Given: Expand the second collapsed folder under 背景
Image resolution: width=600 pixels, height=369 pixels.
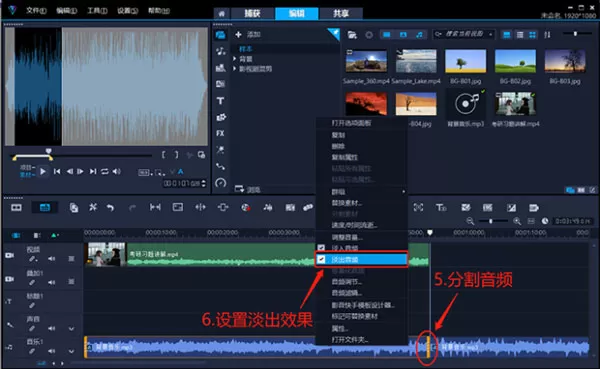Looking at the screenshot, I should [x=235, y=69].
